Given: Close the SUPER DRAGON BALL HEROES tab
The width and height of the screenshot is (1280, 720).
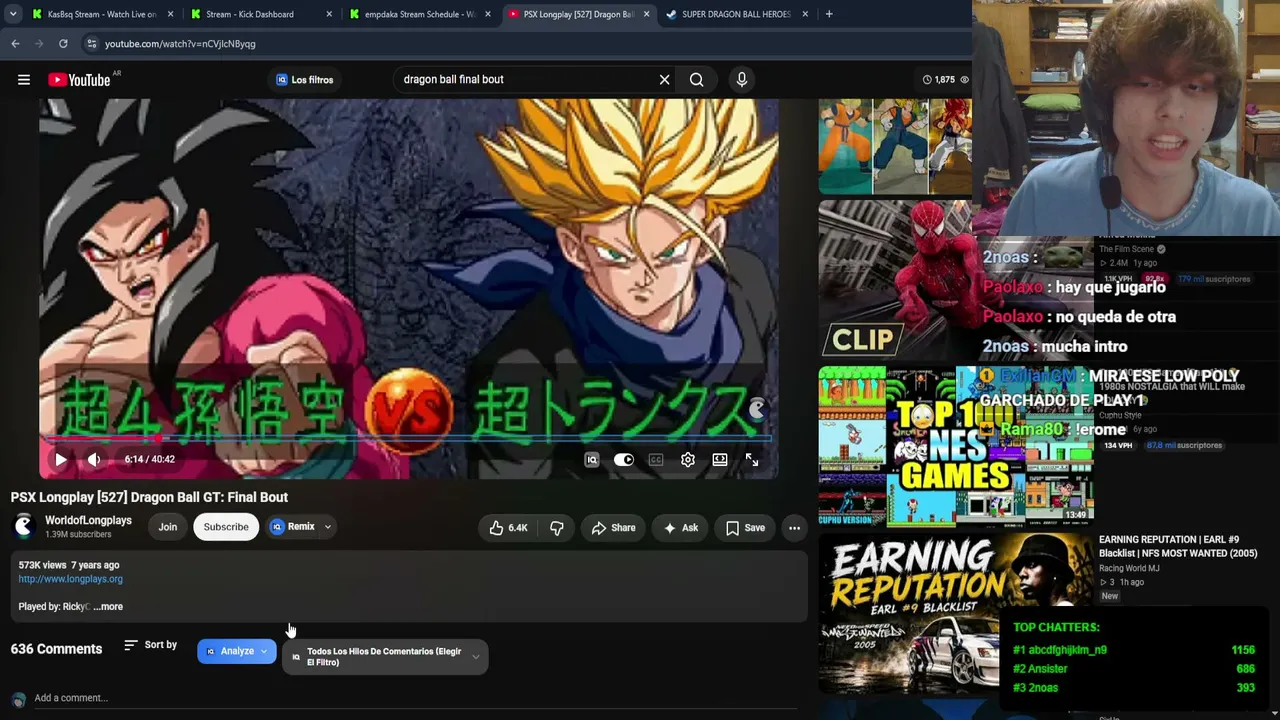Looking at the screenshot, I should (805, 14).
